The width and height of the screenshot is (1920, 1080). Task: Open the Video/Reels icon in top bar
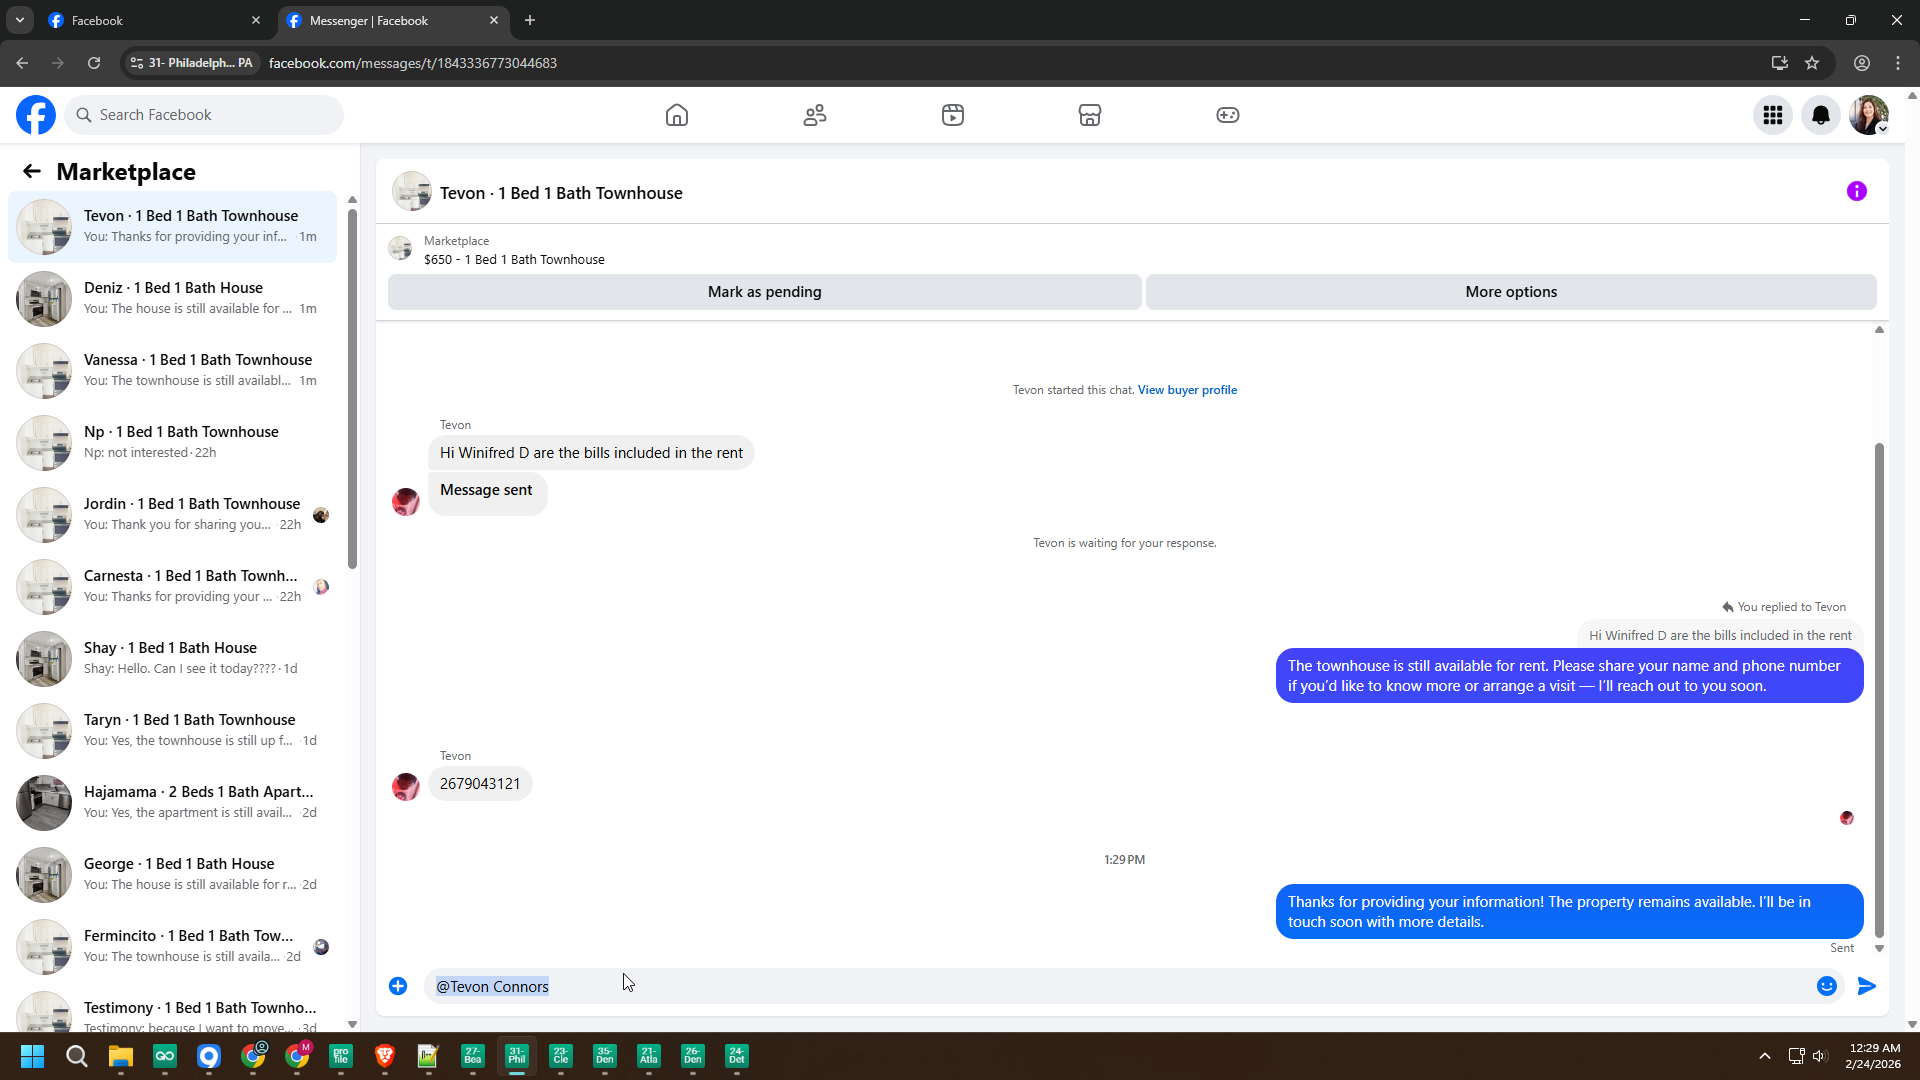coord(953,115)
